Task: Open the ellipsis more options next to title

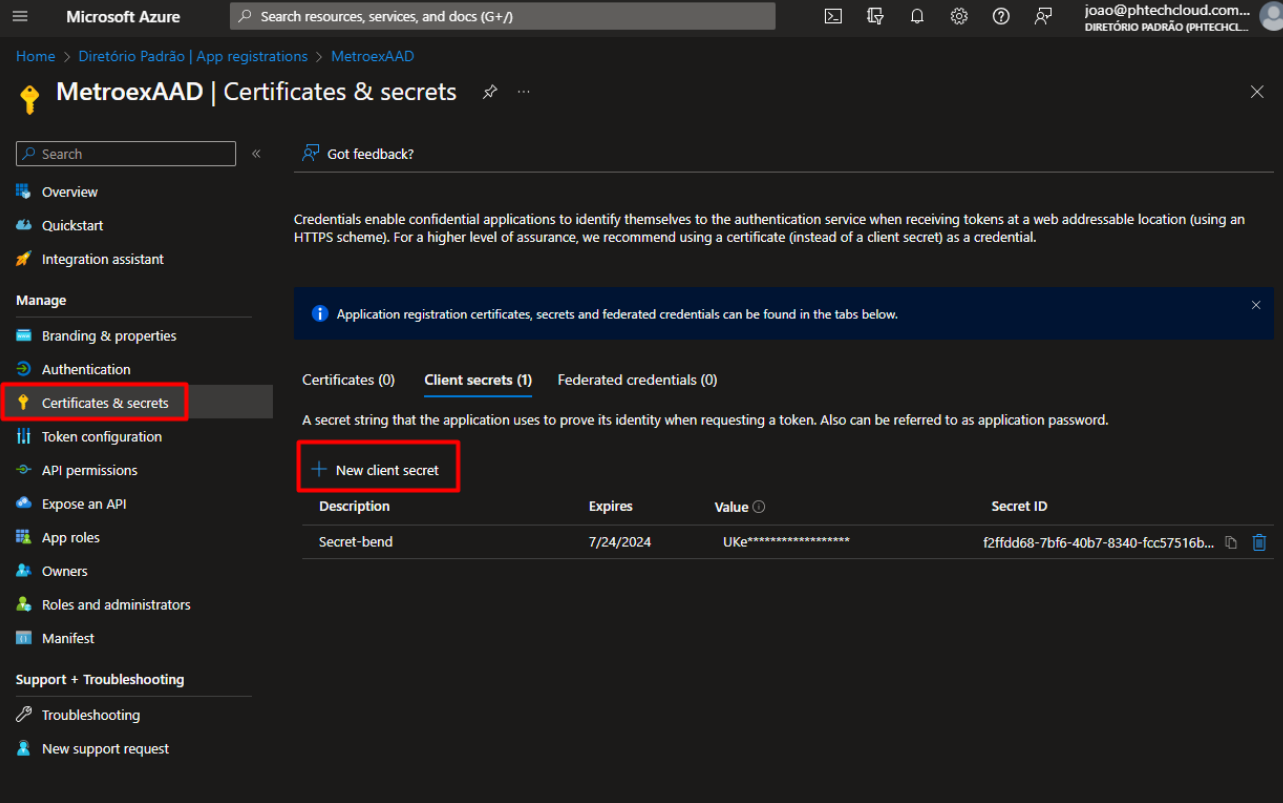Action: (x=524, y=92)
